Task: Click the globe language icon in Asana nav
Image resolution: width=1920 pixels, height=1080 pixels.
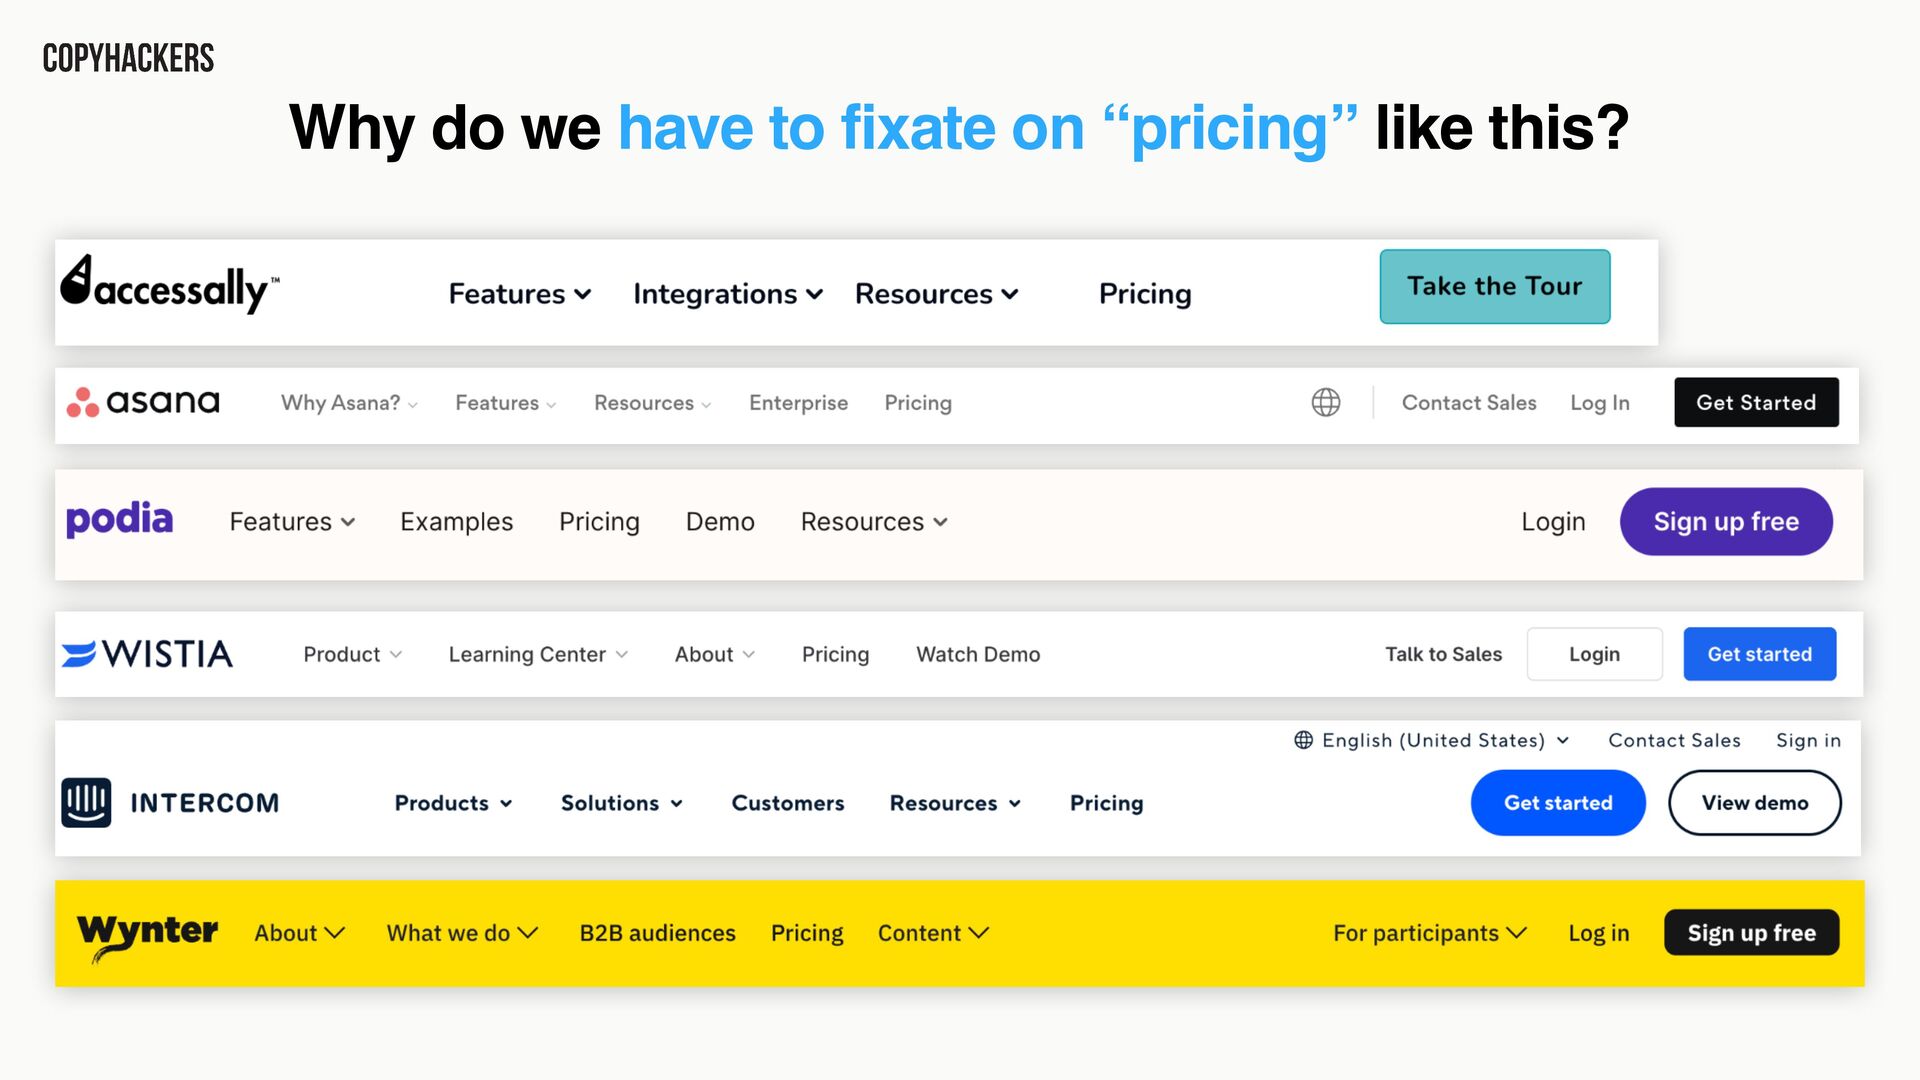Action: click(x=1326, y=402)
